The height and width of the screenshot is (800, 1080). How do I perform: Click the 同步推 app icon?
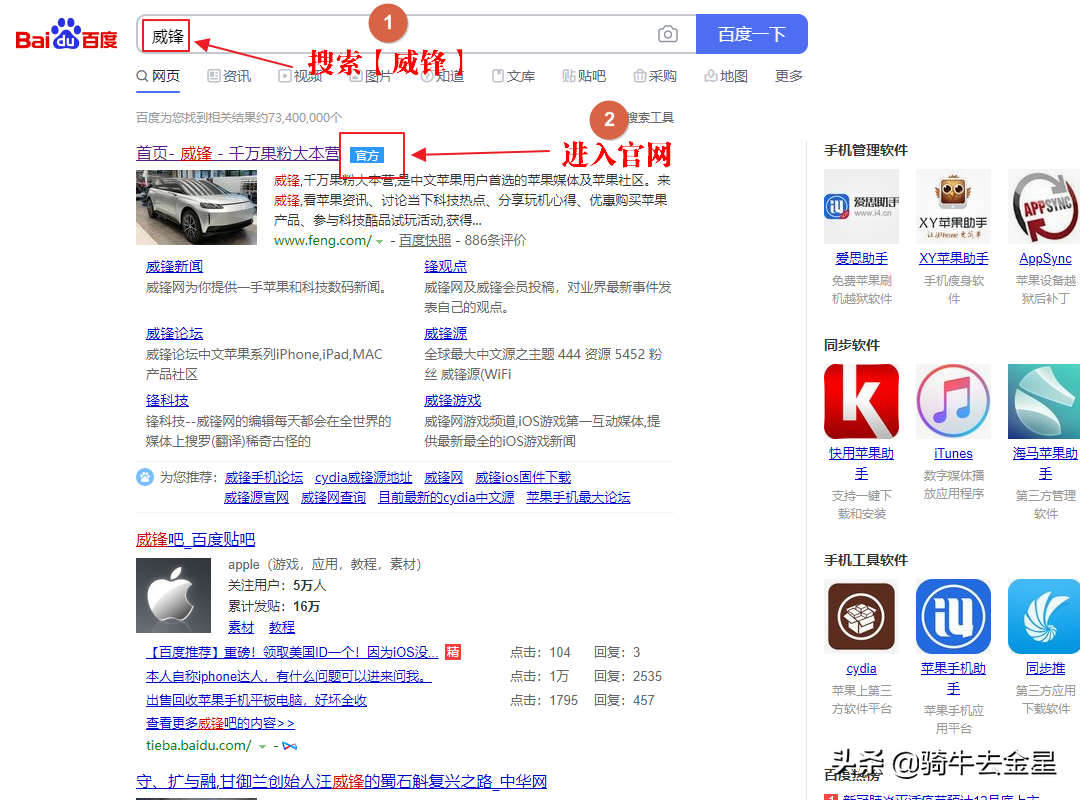pos(1043,616)
